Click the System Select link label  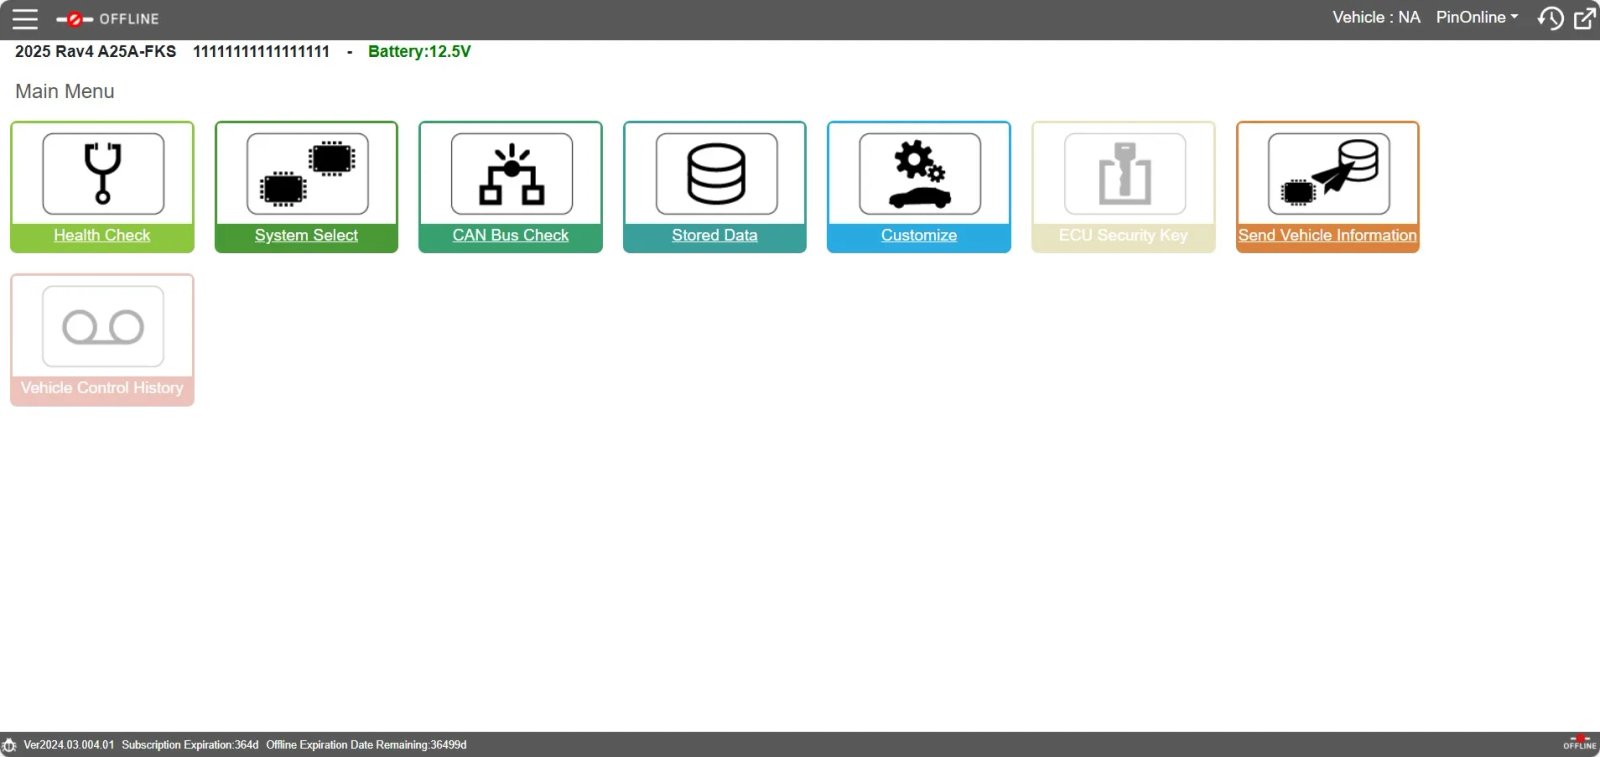(306, 235)
